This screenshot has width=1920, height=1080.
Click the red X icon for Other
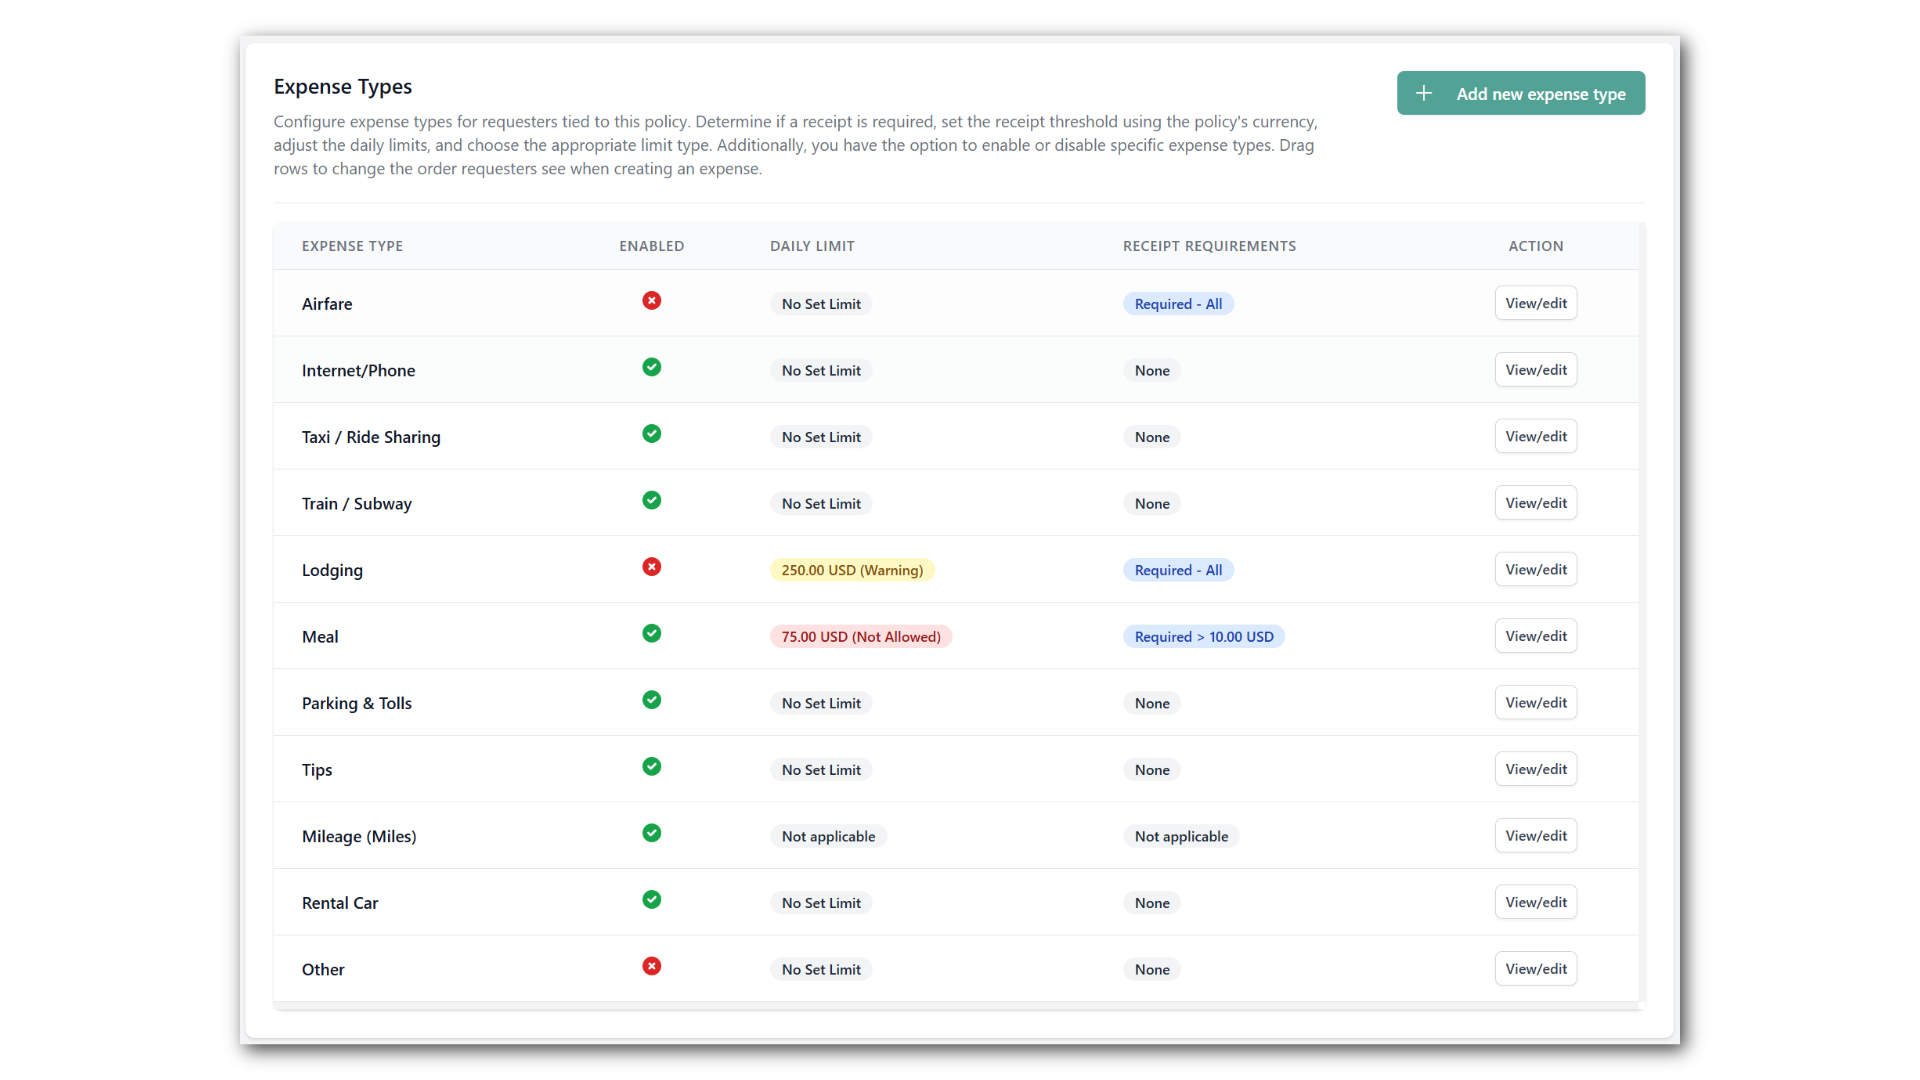pos(651,966)
